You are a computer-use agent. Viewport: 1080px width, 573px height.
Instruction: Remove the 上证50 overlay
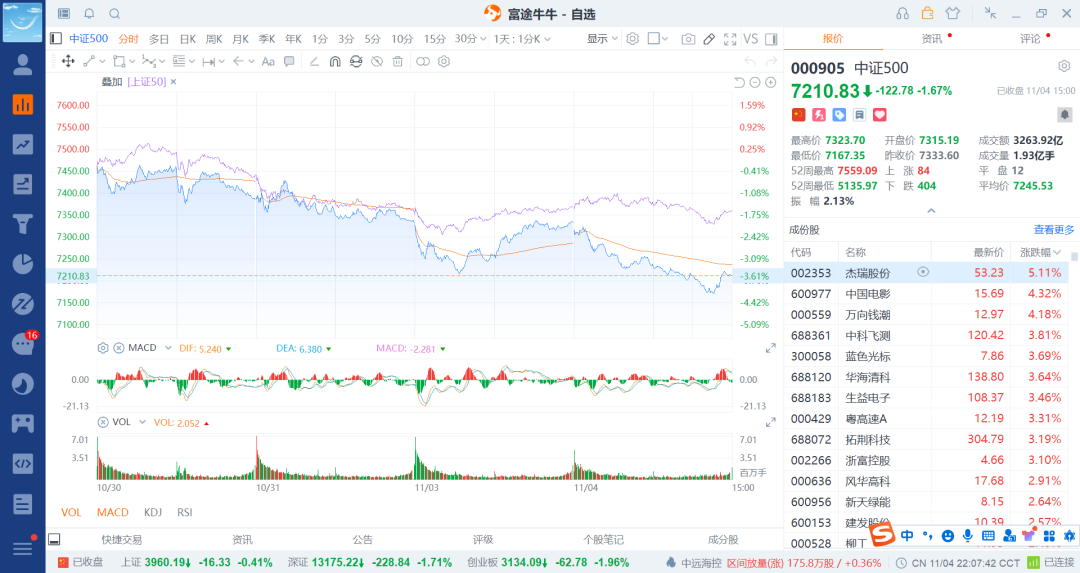tap(174, 82)
